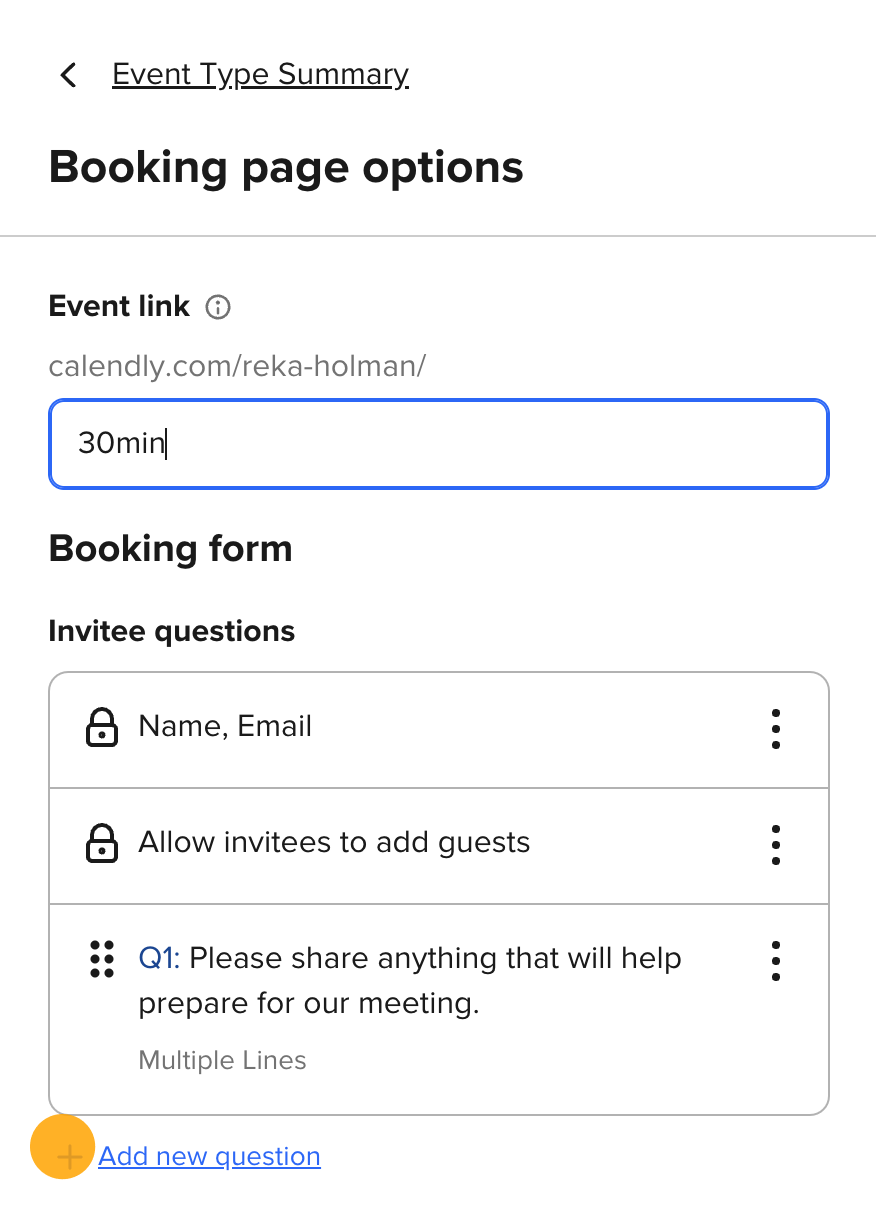Click the lock icon beside Name, Email

click(101, 728)
